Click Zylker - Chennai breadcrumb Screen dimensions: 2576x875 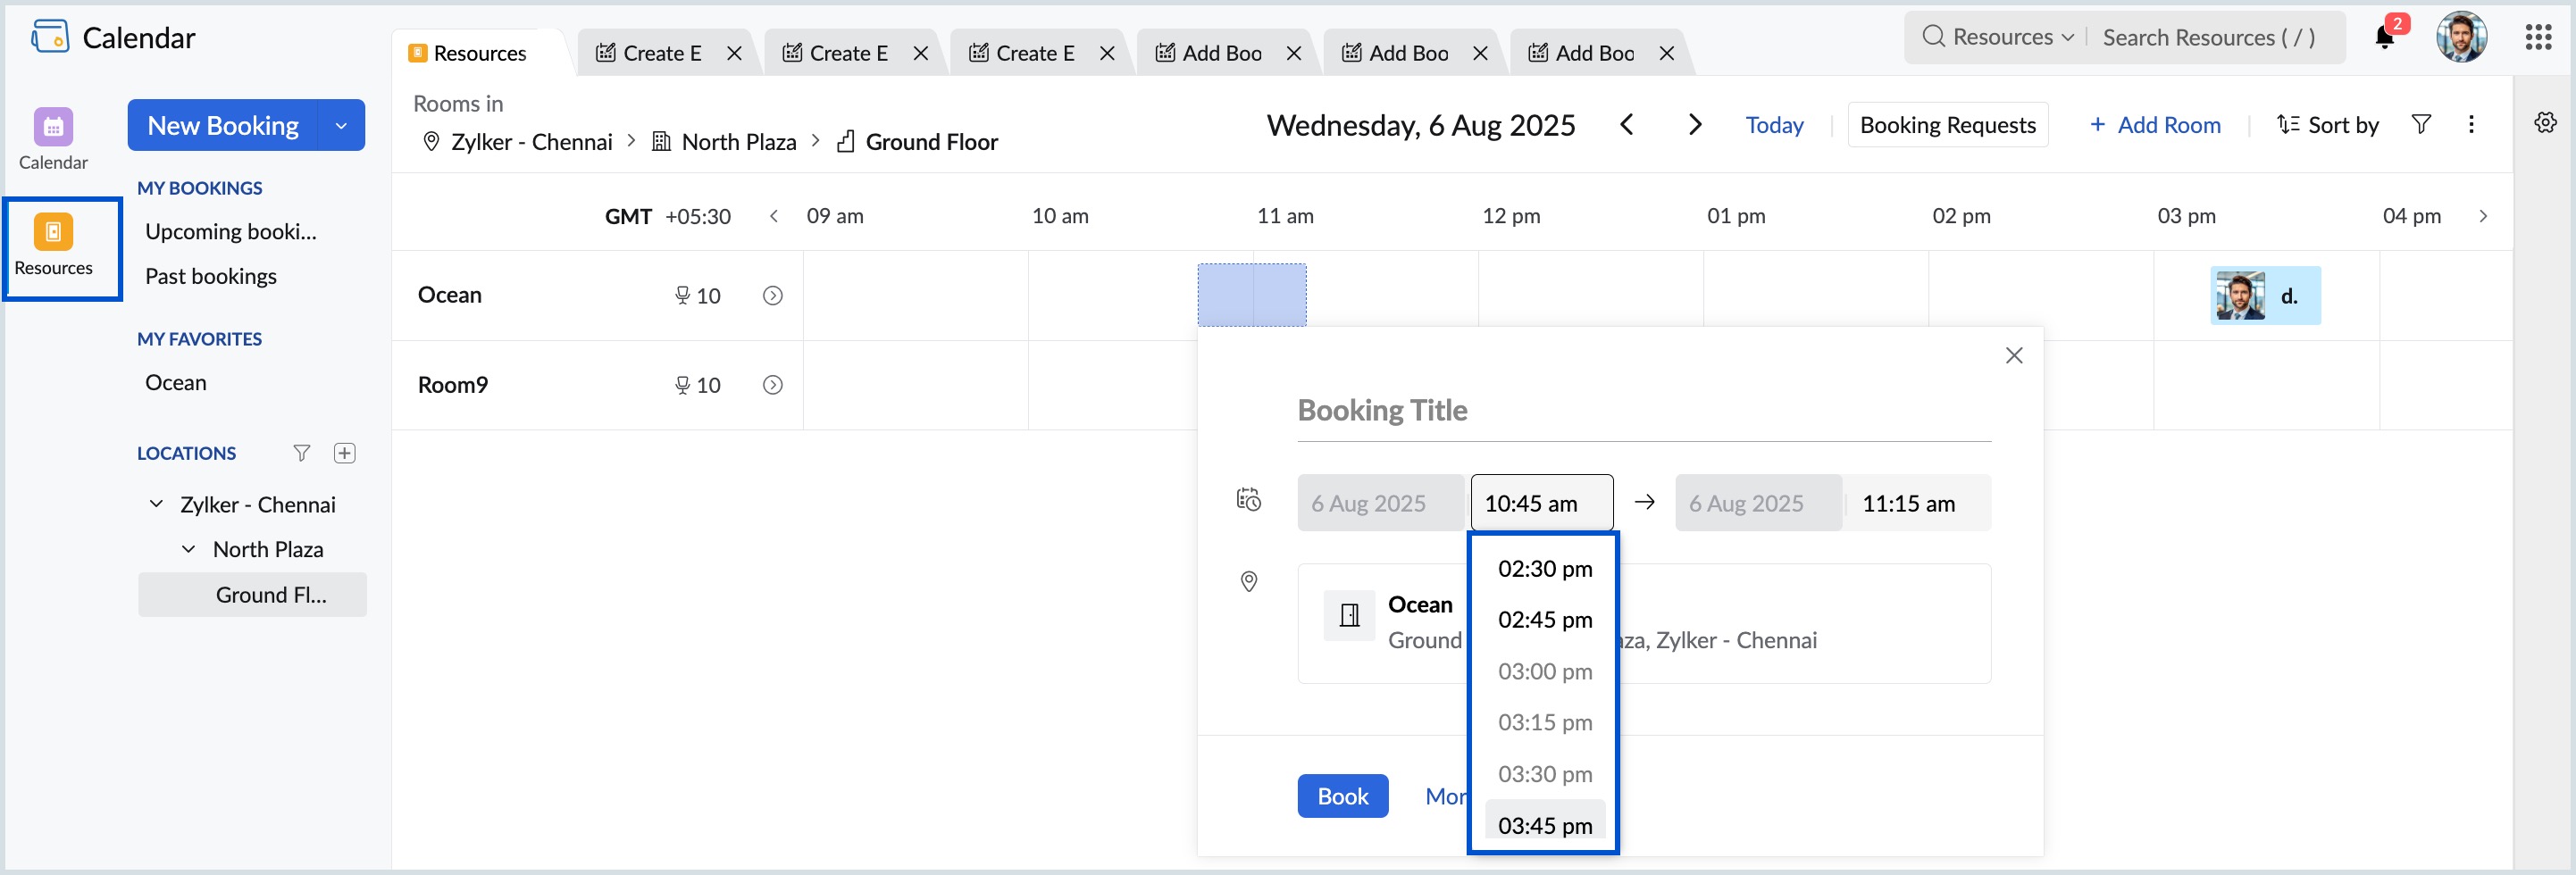531,142
